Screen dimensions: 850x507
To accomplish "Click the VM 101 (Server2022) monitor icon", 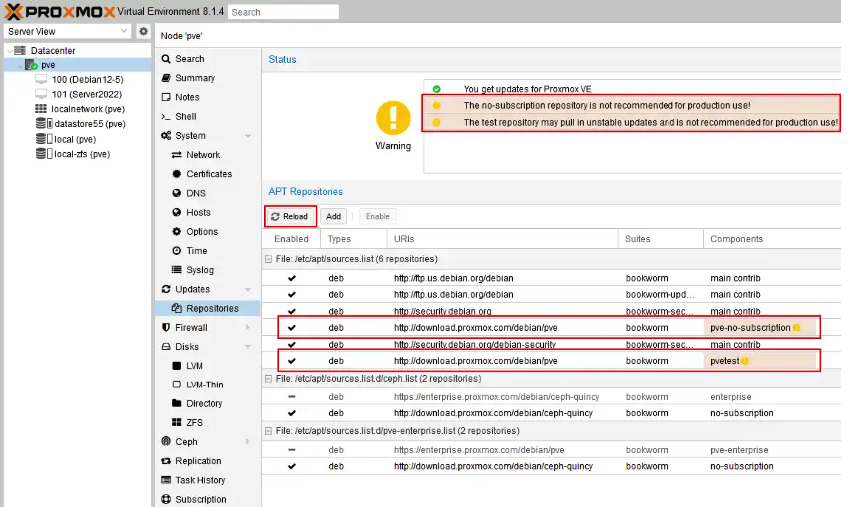I will [x=41, y=94].
